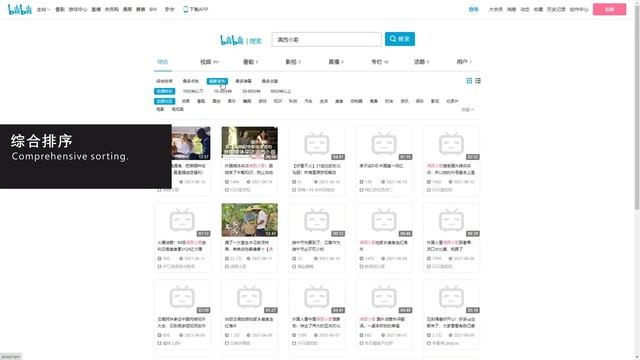
Task: Select the 全部时长 duration filter
Action: (x=164, y=91)
